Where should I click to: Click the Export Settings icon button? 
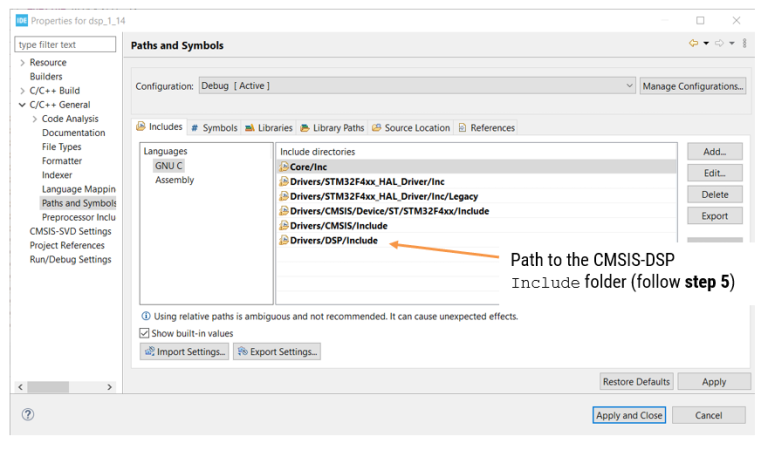click(277, 352)
